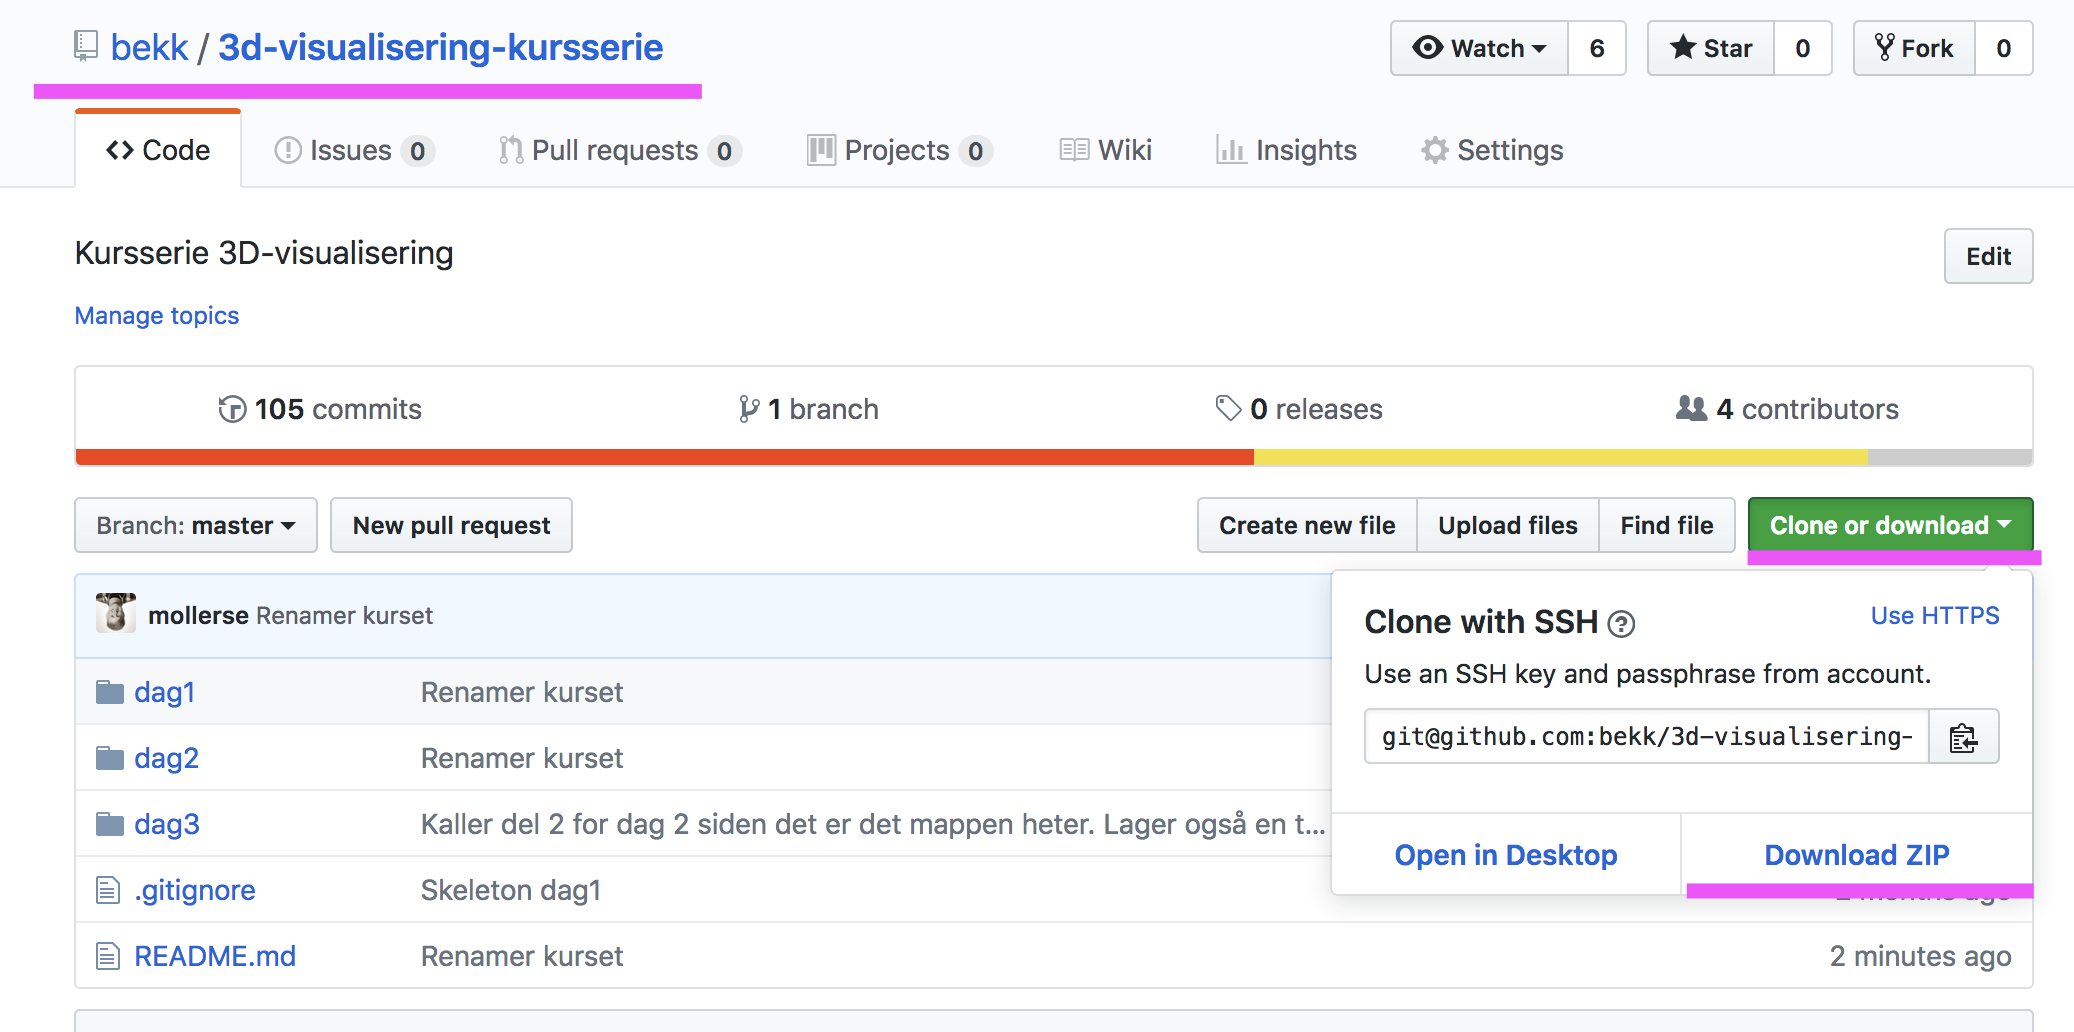Open the dag3 folder
This screenshot has width=2074, height=1032.
click(167, 824)
